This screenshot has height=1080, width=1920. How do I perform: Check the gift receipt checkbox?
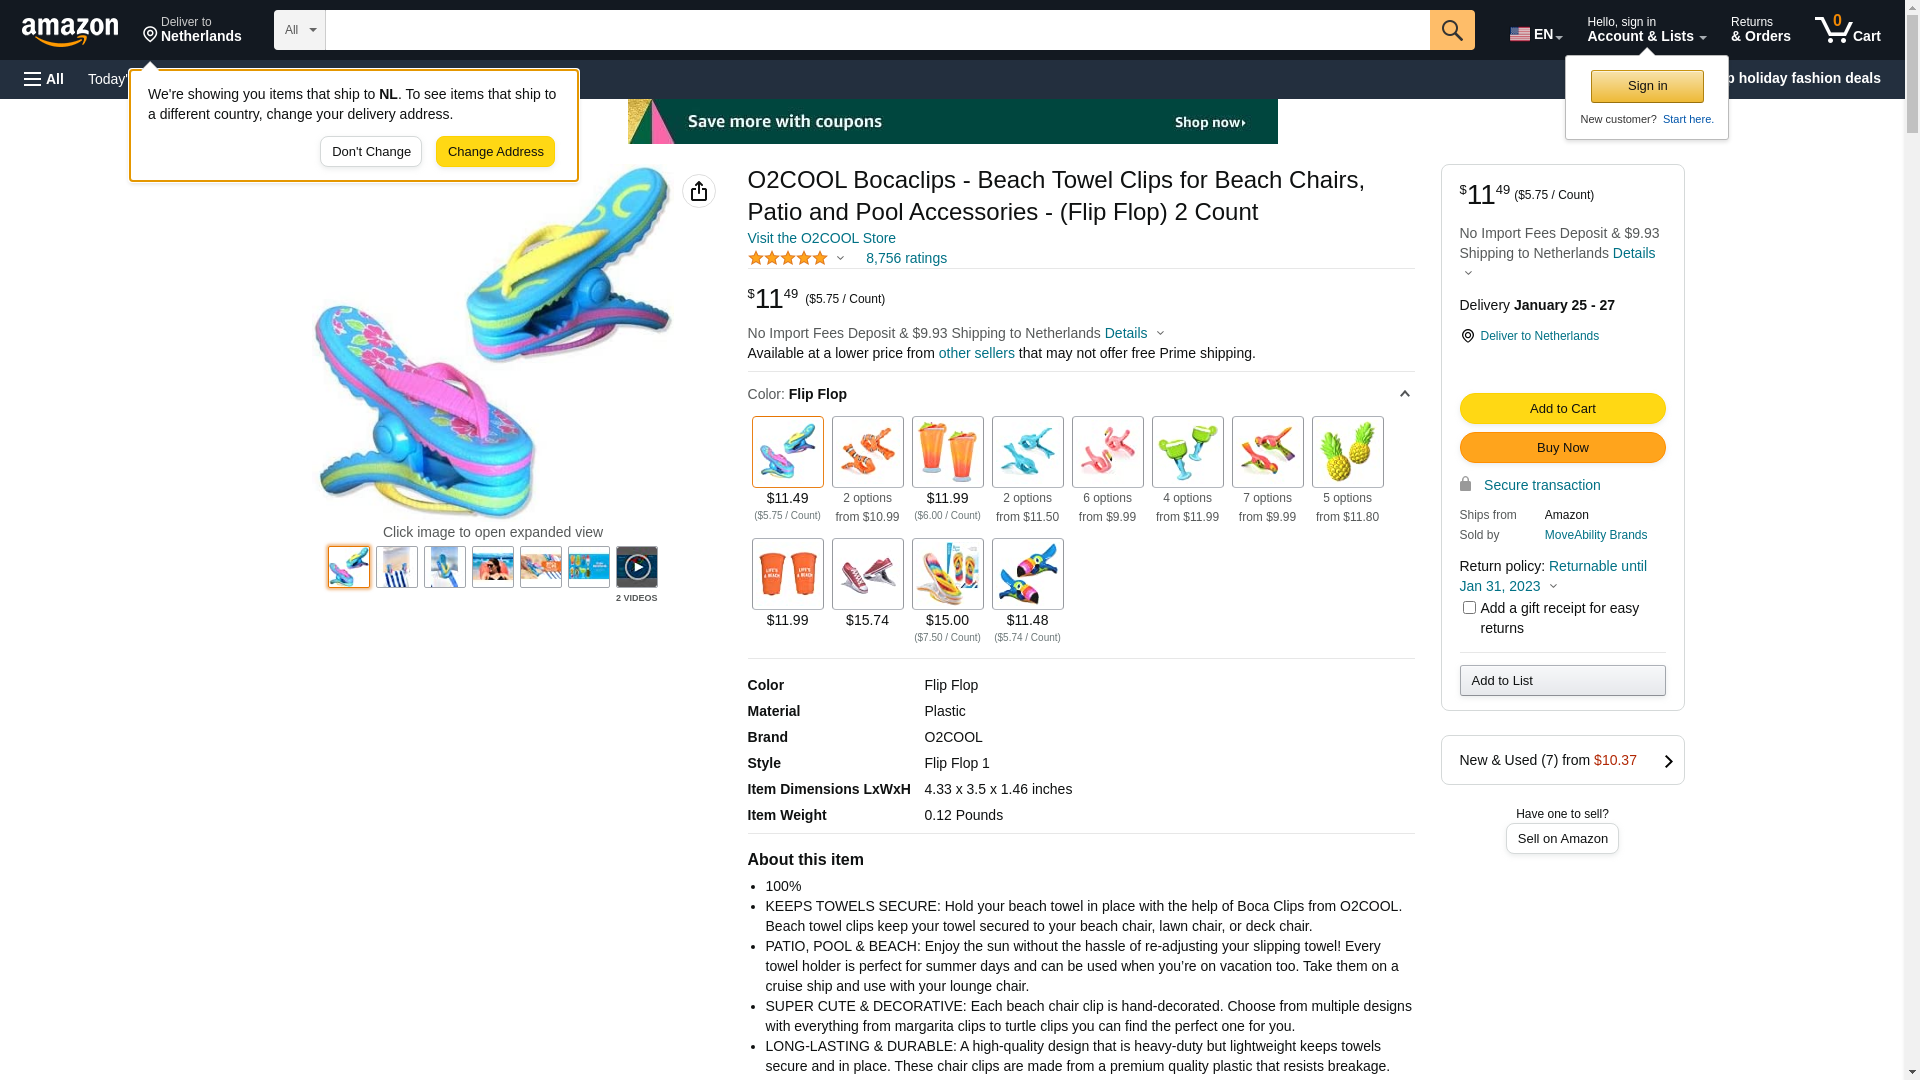coord(1469,608)
